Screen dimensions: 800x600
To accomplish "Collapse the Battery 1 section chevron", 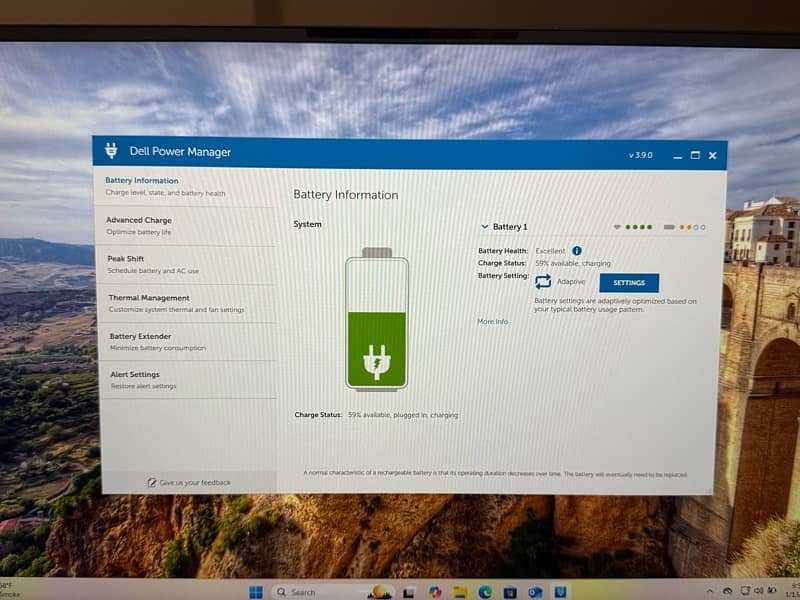I will coord(485,227).
